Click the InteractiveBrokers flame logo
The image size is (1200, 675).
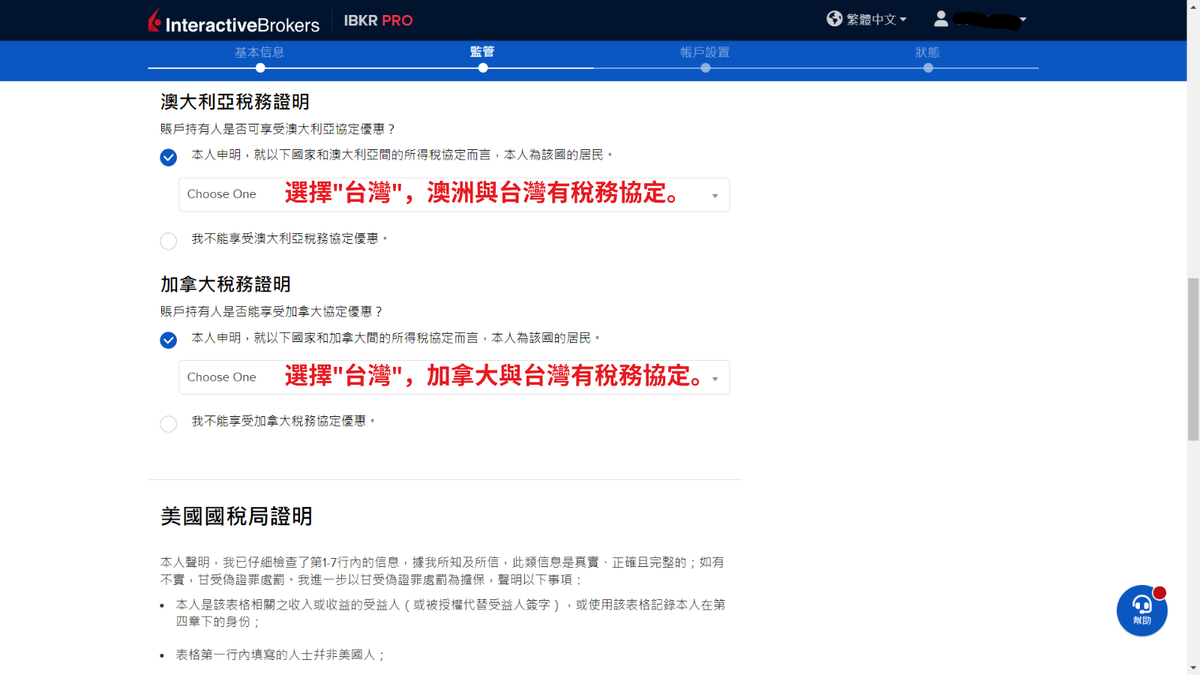click(152, 20)
